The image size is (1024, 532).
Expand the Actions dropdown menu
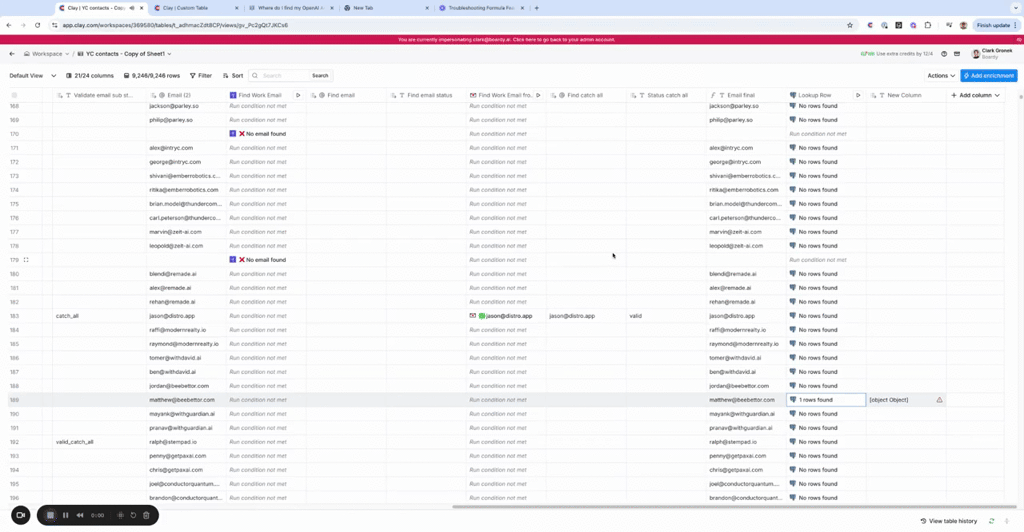941,75
